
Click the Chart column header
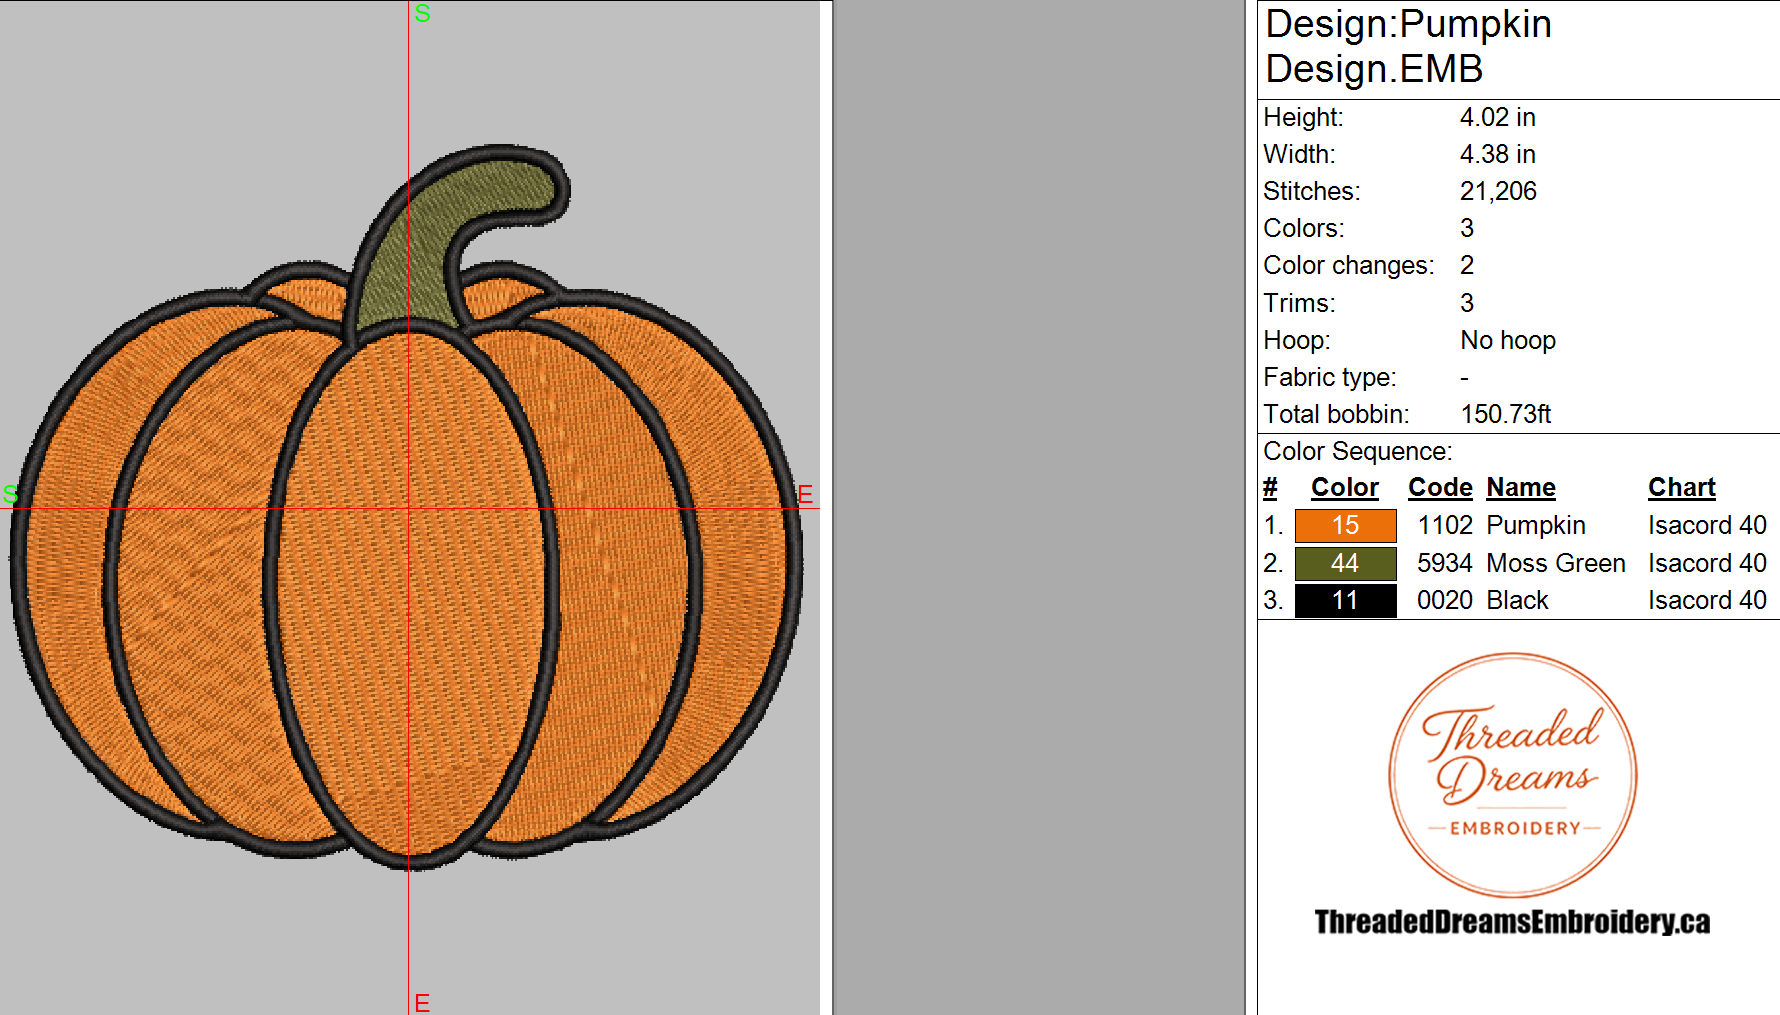1682,487
